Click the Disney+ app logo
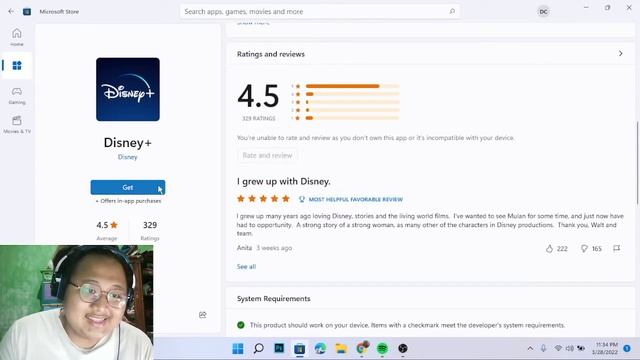 pyautogui.click(x=128, y=89)
